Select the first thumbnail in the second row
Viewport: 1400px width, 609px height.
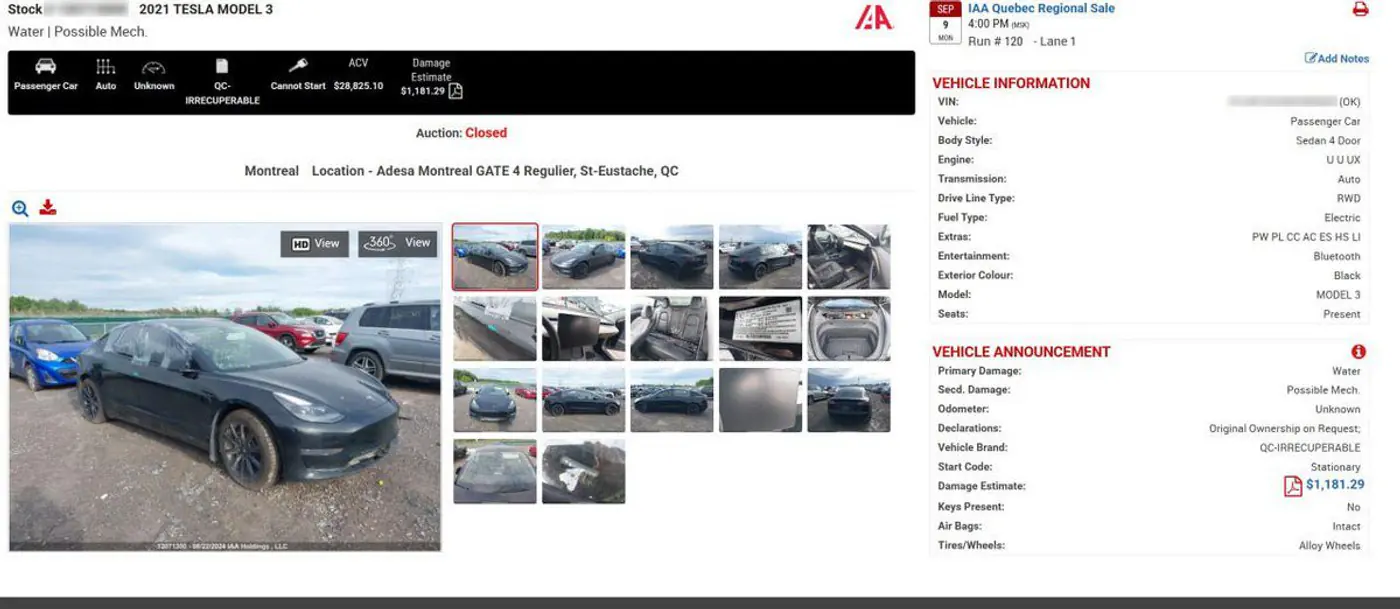tap(495, 328)
